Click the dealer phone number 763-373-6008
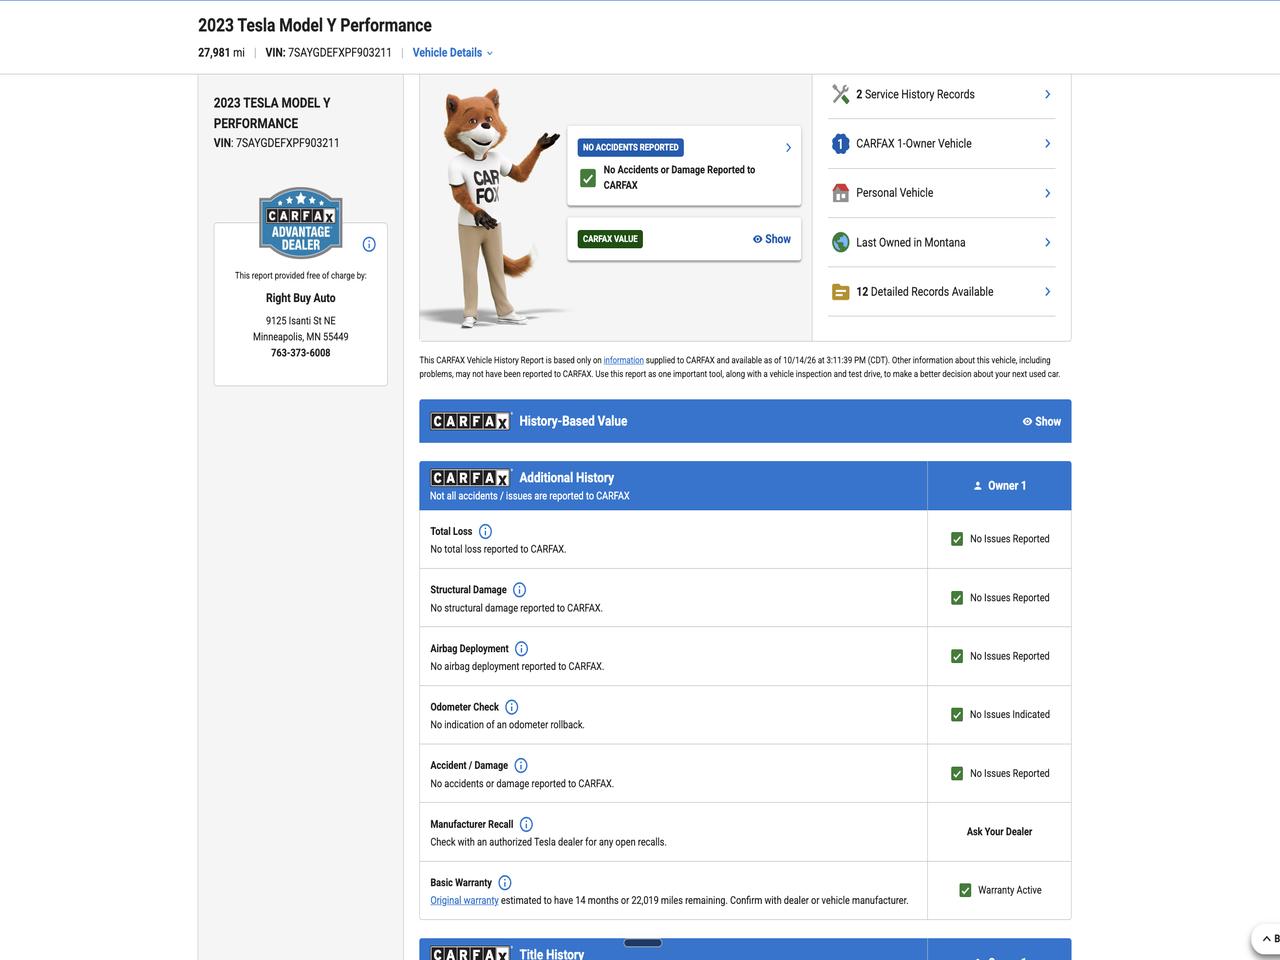The width and height of the screenshot is (1280, 960). (300, 353)
